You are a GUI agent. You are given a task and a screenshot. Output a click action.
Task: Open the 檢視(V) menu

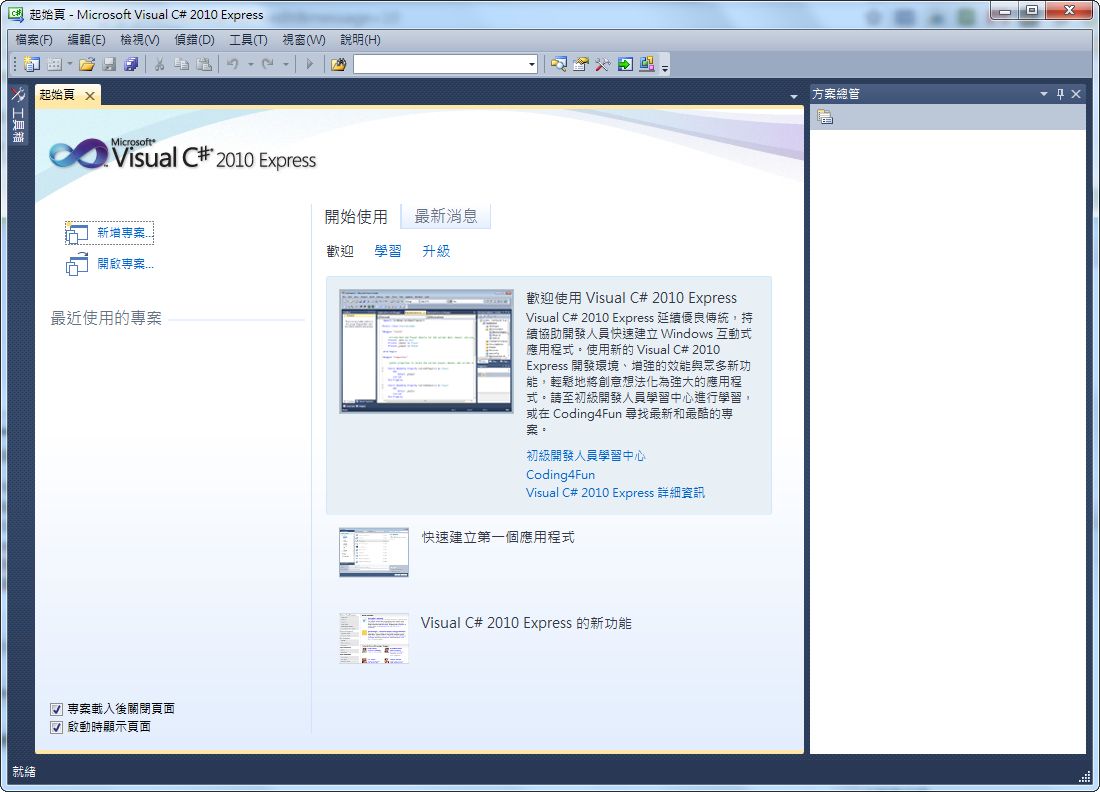[140, 40]
